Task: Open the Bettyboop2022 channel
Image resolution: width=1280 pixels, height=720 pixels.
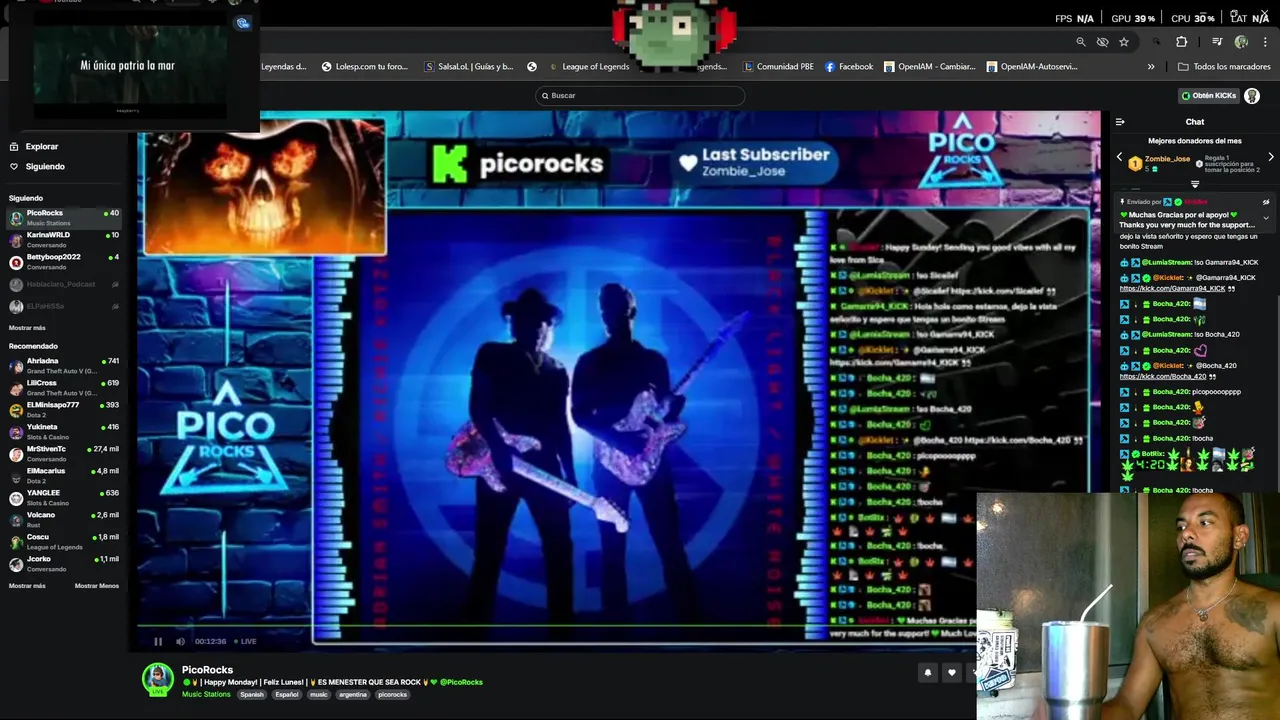Action: [64, 261]
